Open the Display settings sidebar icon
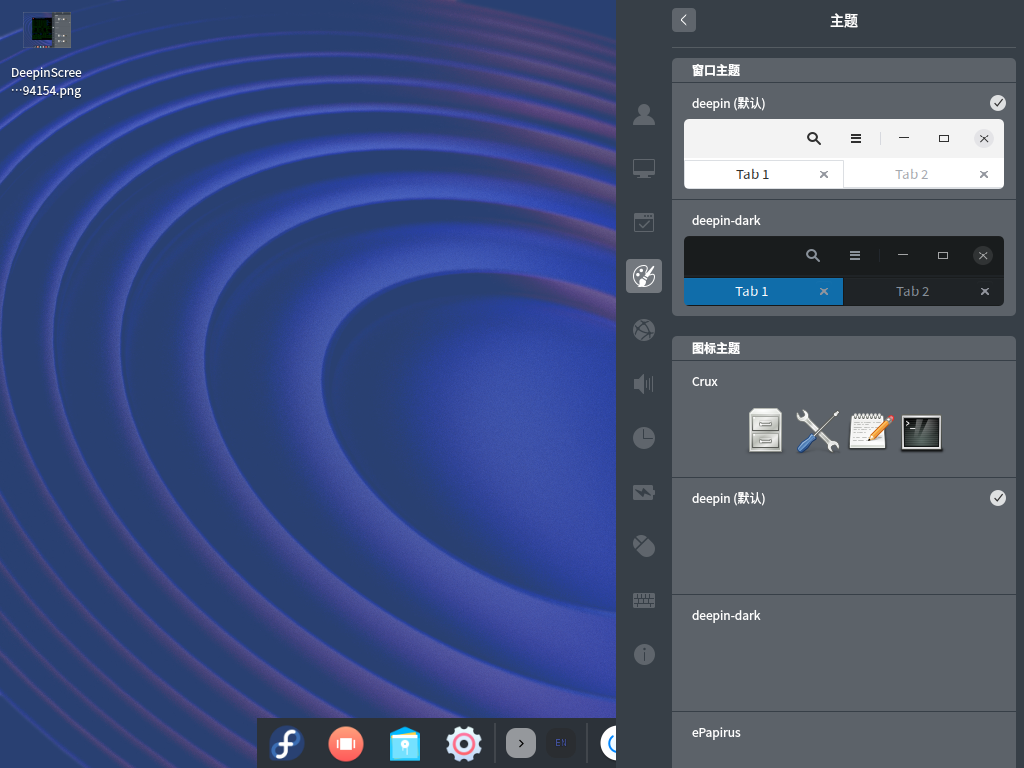The image size is (1024, 768). [644, 168]
